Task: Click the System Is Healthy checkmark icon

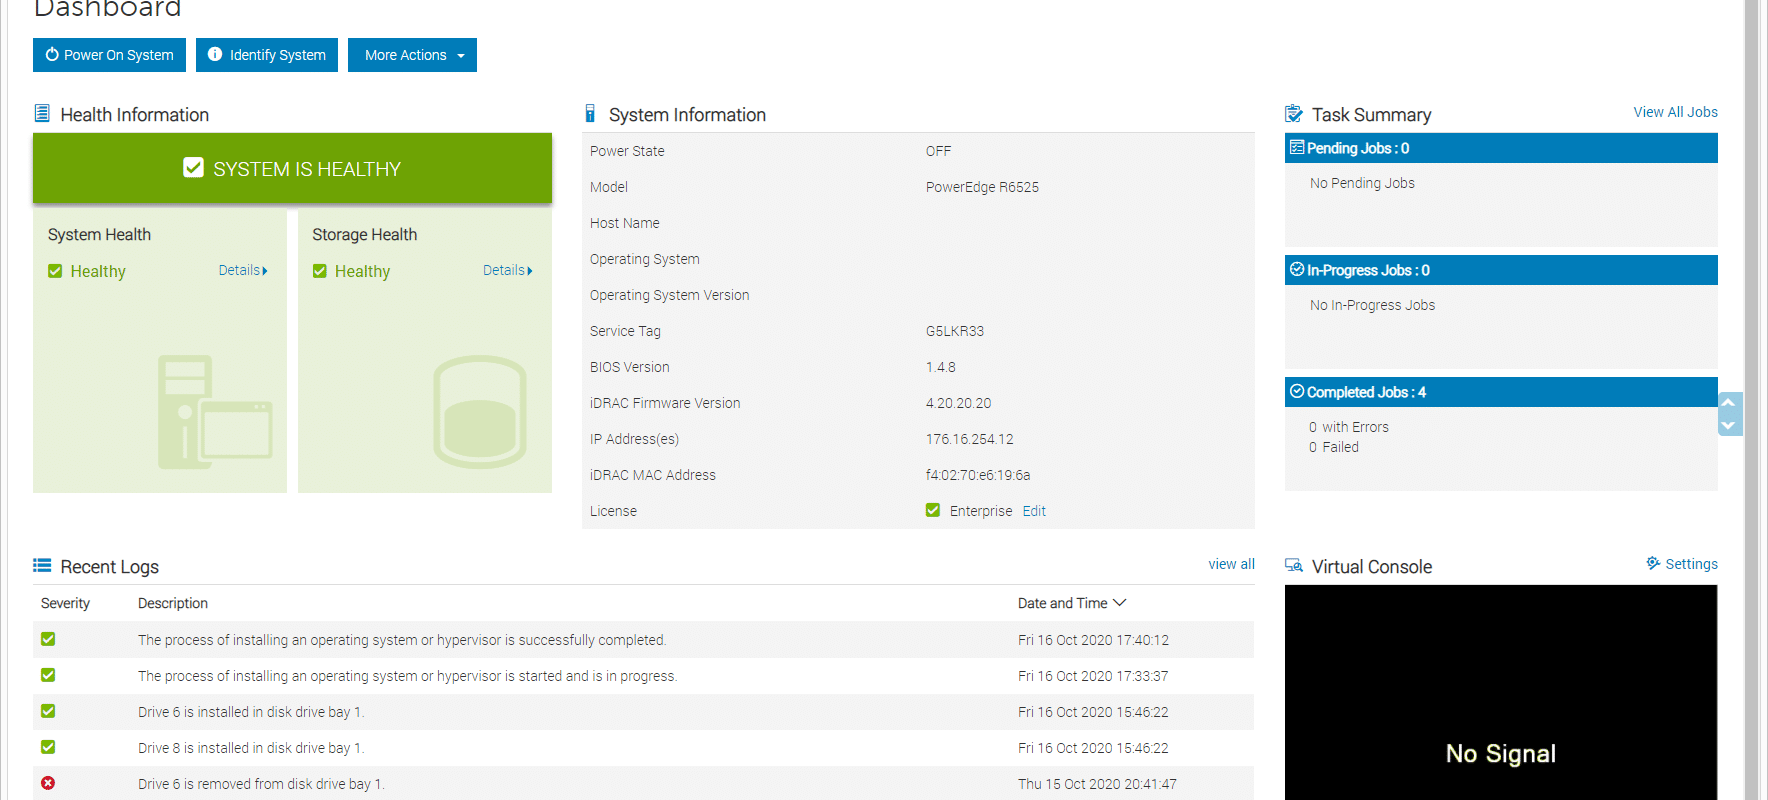Action: (193, 168)
